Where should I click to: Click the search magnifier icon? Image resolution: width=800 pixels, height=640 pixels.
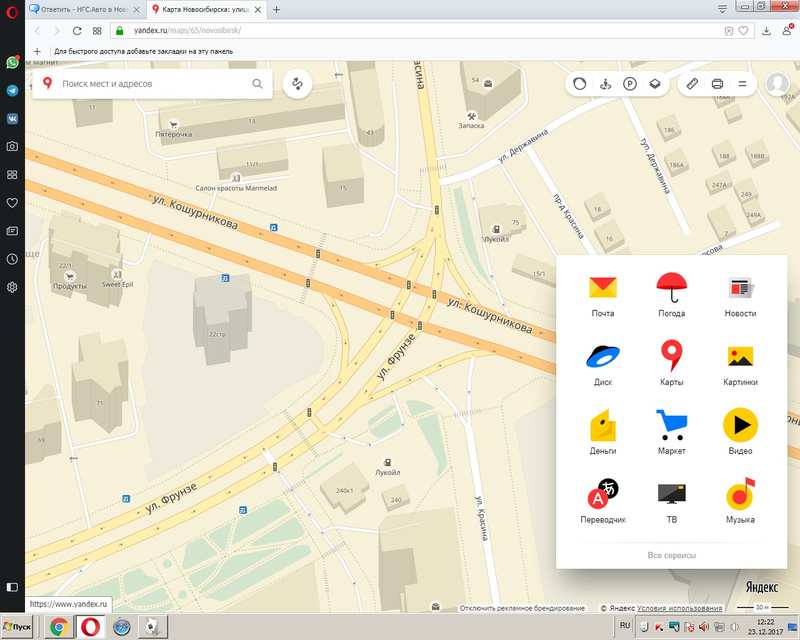pyautogui.click(x=258, y=85)
